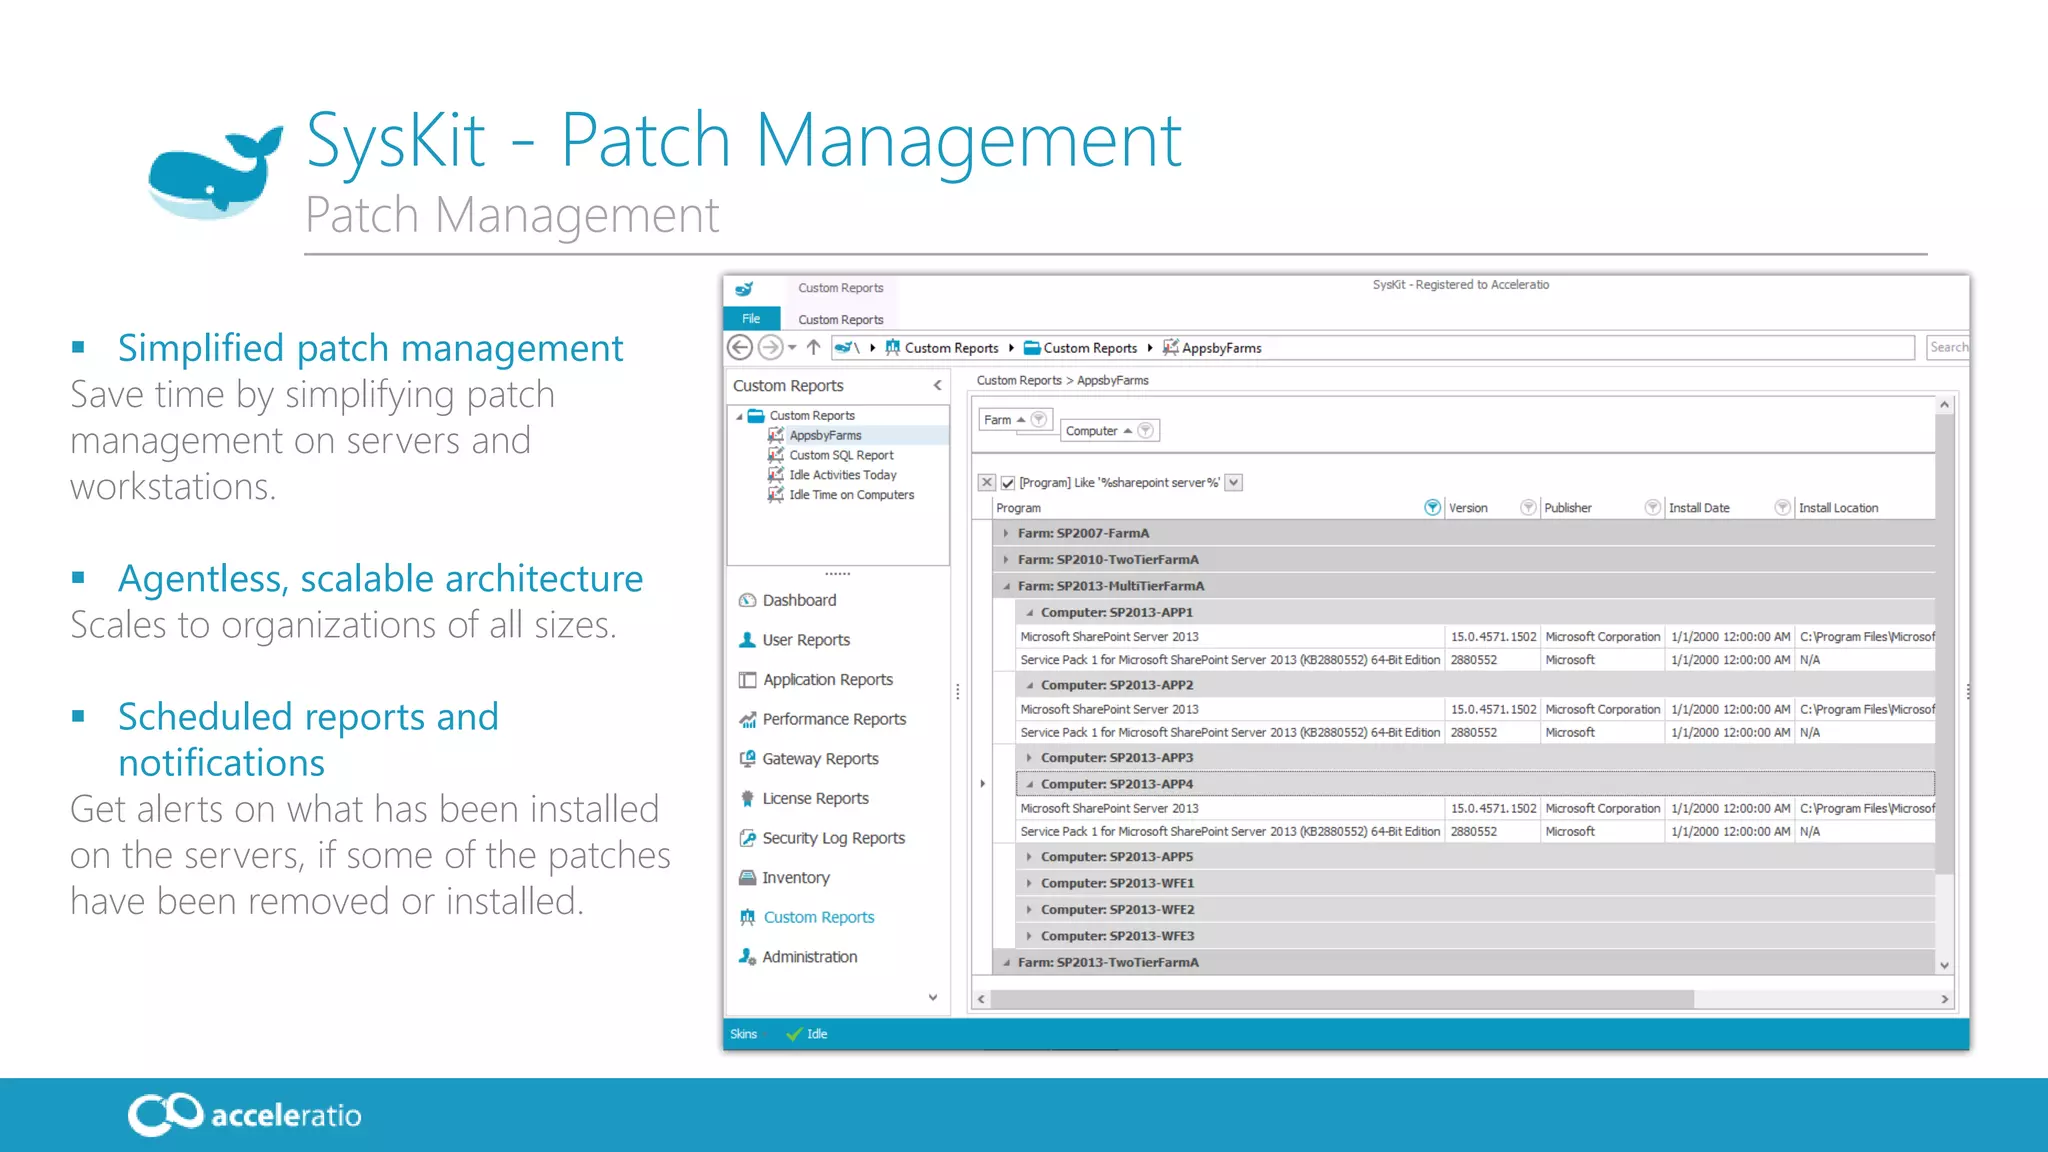Select Idle Time on Computers report

[x=851, y=495]
